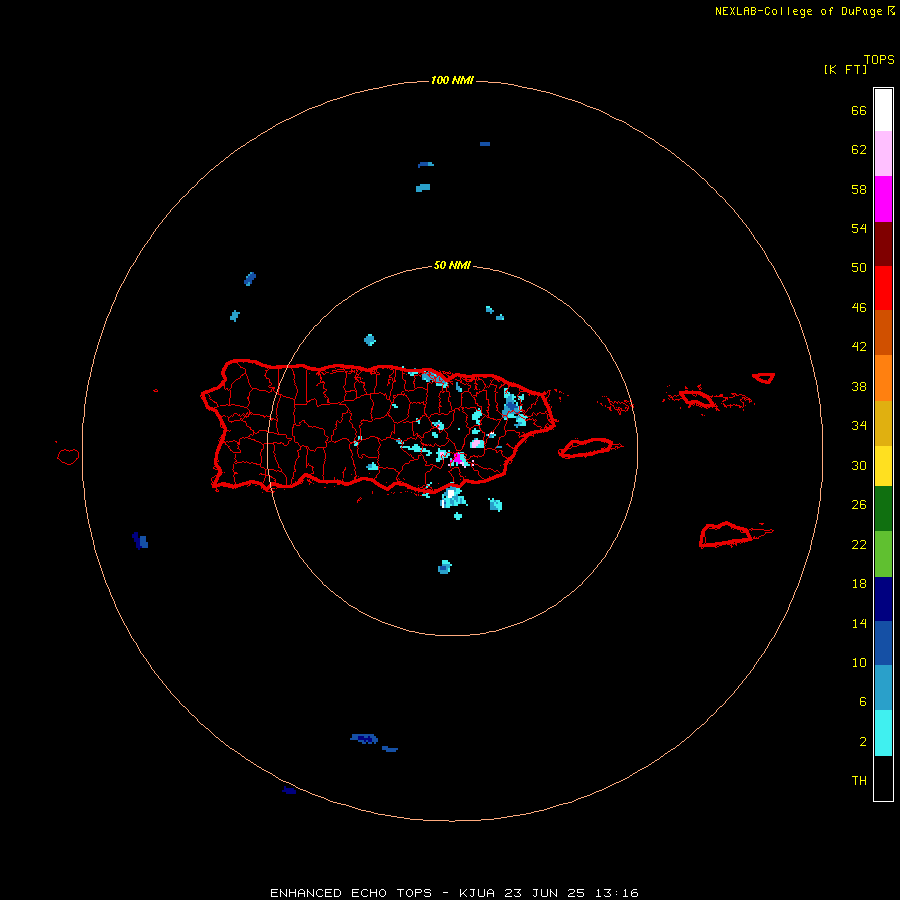The height and width of the screenshot is (900, 900).
Task: Pick the dark red legend swatch
Action: pos(883,244)
